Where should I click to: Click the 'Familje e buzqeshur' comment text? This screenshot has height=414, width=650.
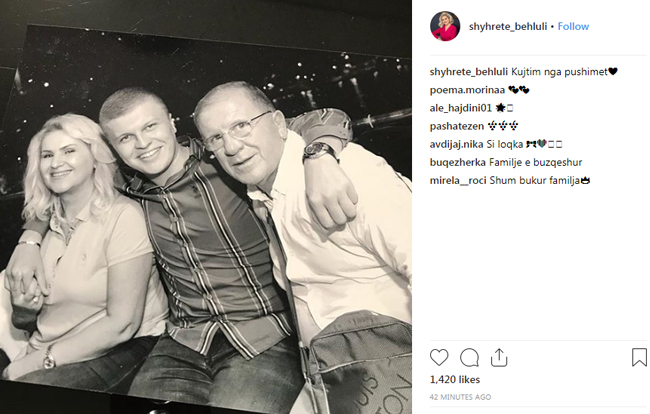click(536, 162)
